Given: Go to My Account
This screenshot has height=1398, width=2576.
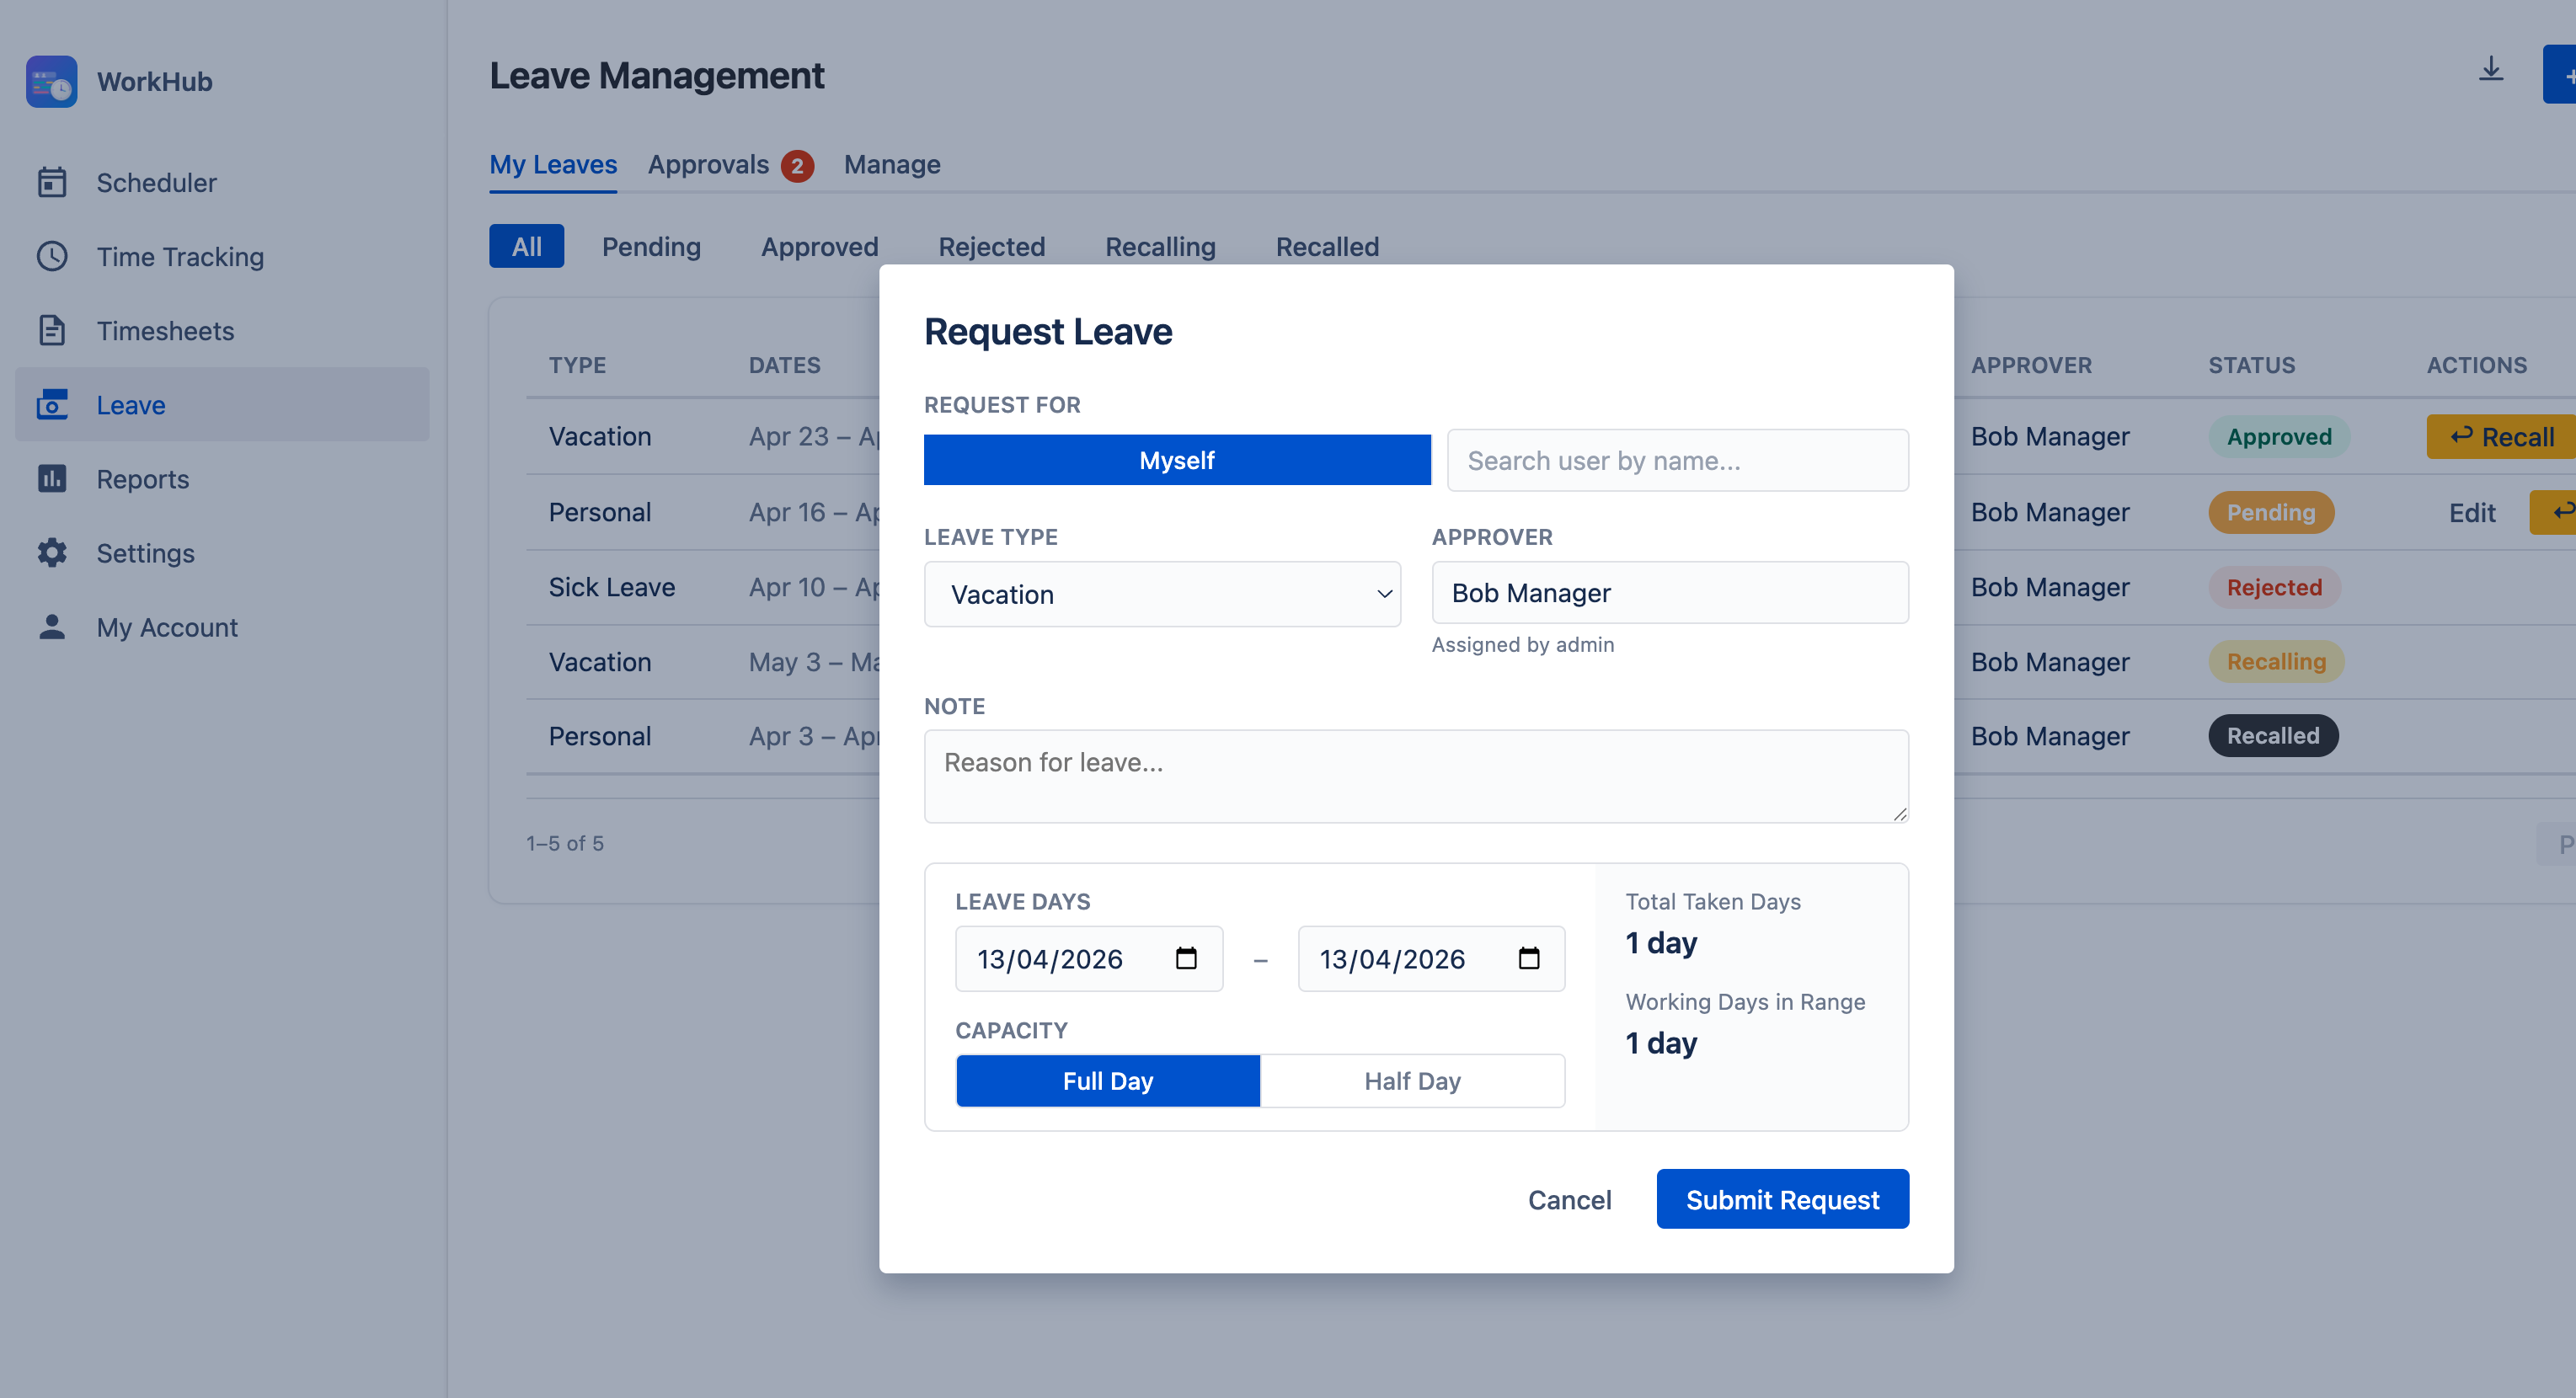Looking at the screenshot, I should pos(166,627).
